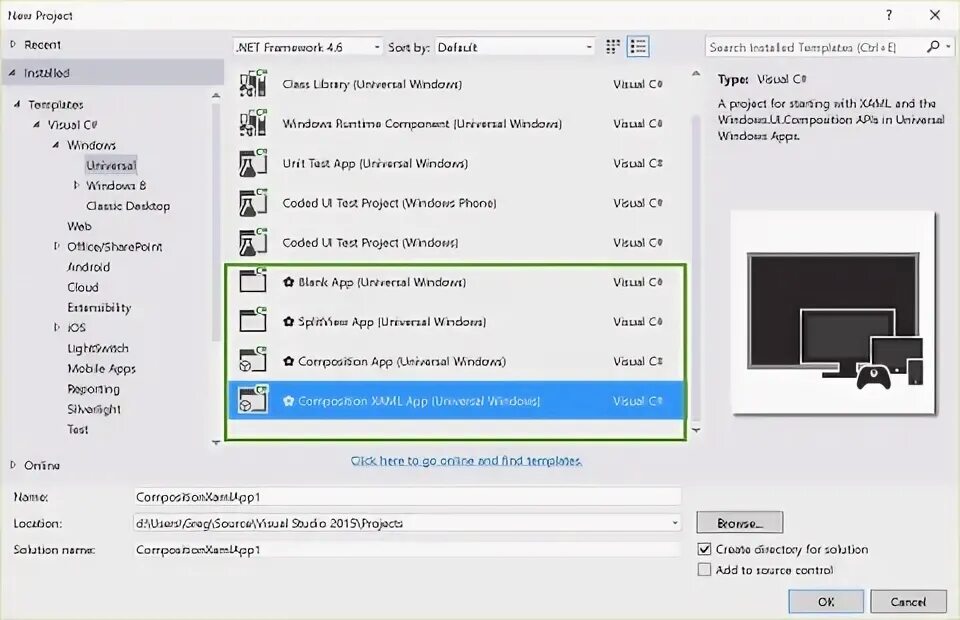
Task: Open the Sort by Default dropdown
Action: 586,46
